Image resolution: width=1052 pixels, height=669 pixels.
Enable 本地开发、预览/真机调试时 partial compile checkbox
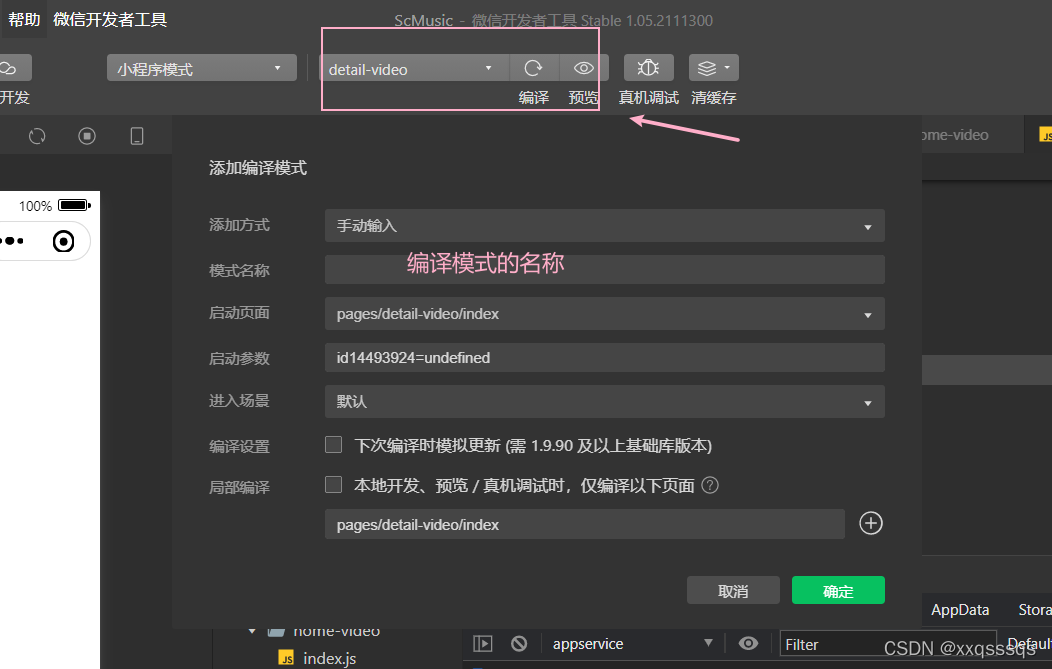point(333,484)
